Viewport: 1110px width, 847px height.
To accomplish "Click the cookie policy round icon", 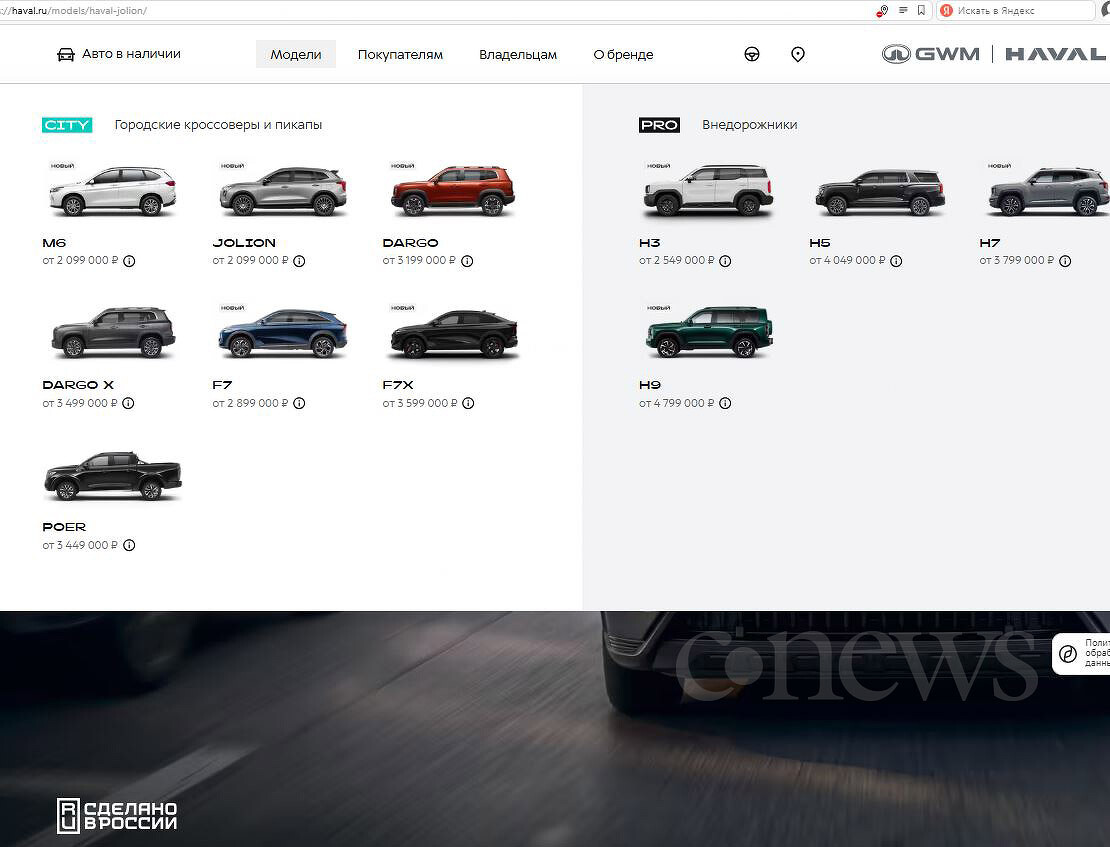I will pos(1068,654).
